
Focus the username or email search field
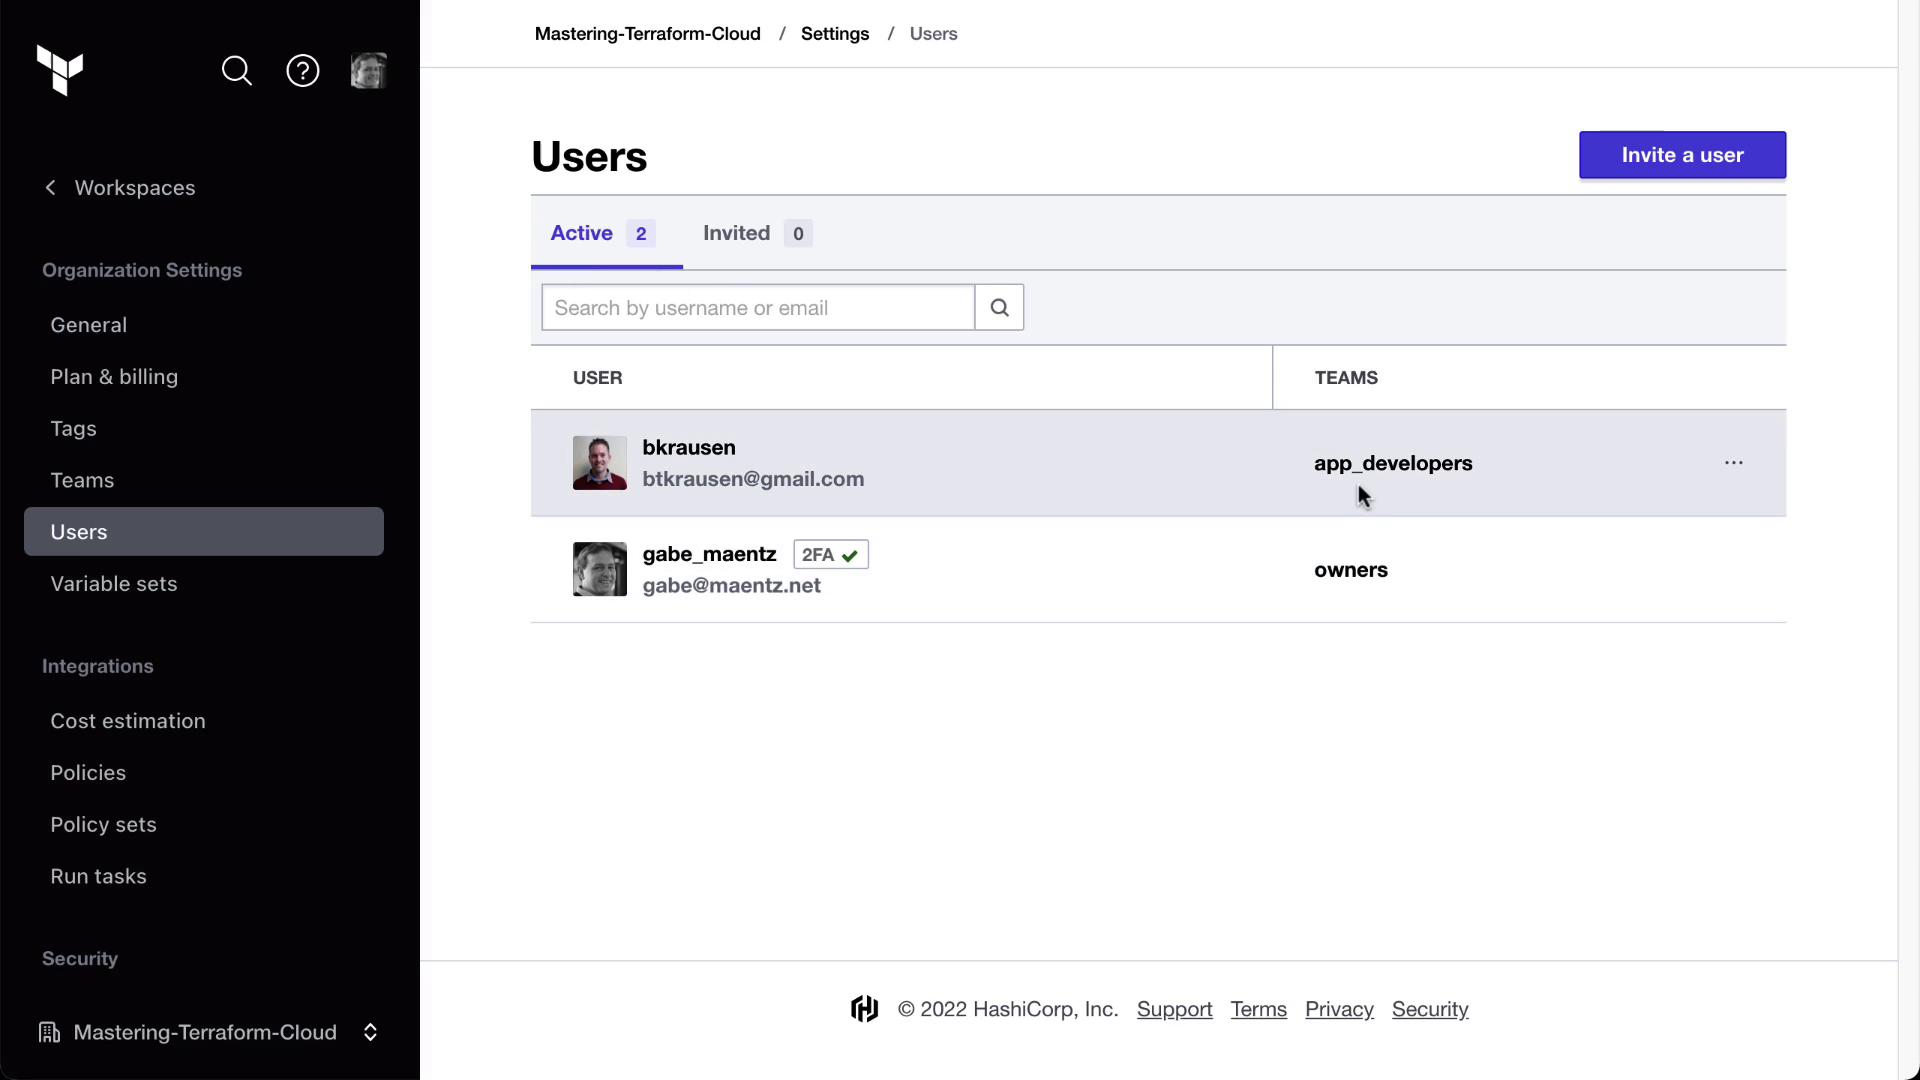(758, 308)
